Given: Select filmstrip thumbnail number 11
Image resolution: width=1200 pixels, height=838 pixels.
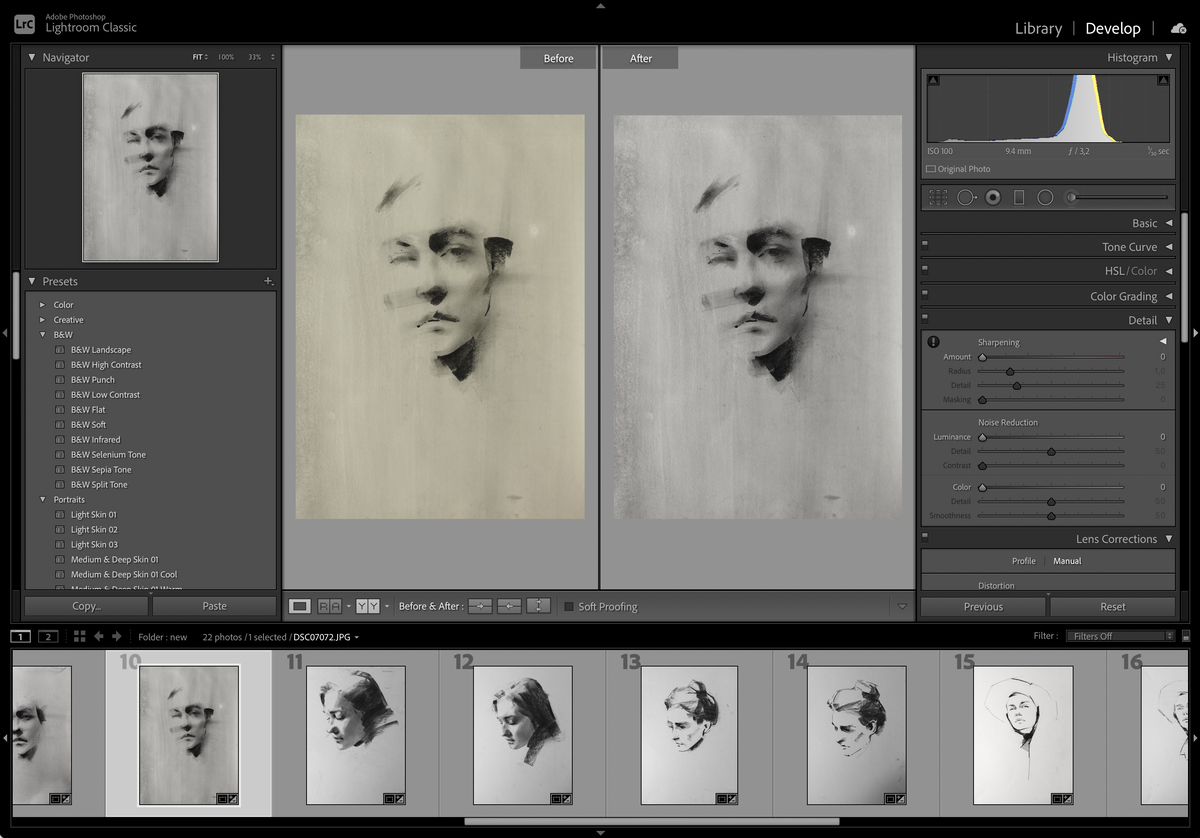Looking at the screenshot, I should pyautogui.click(x=355, y=736).
